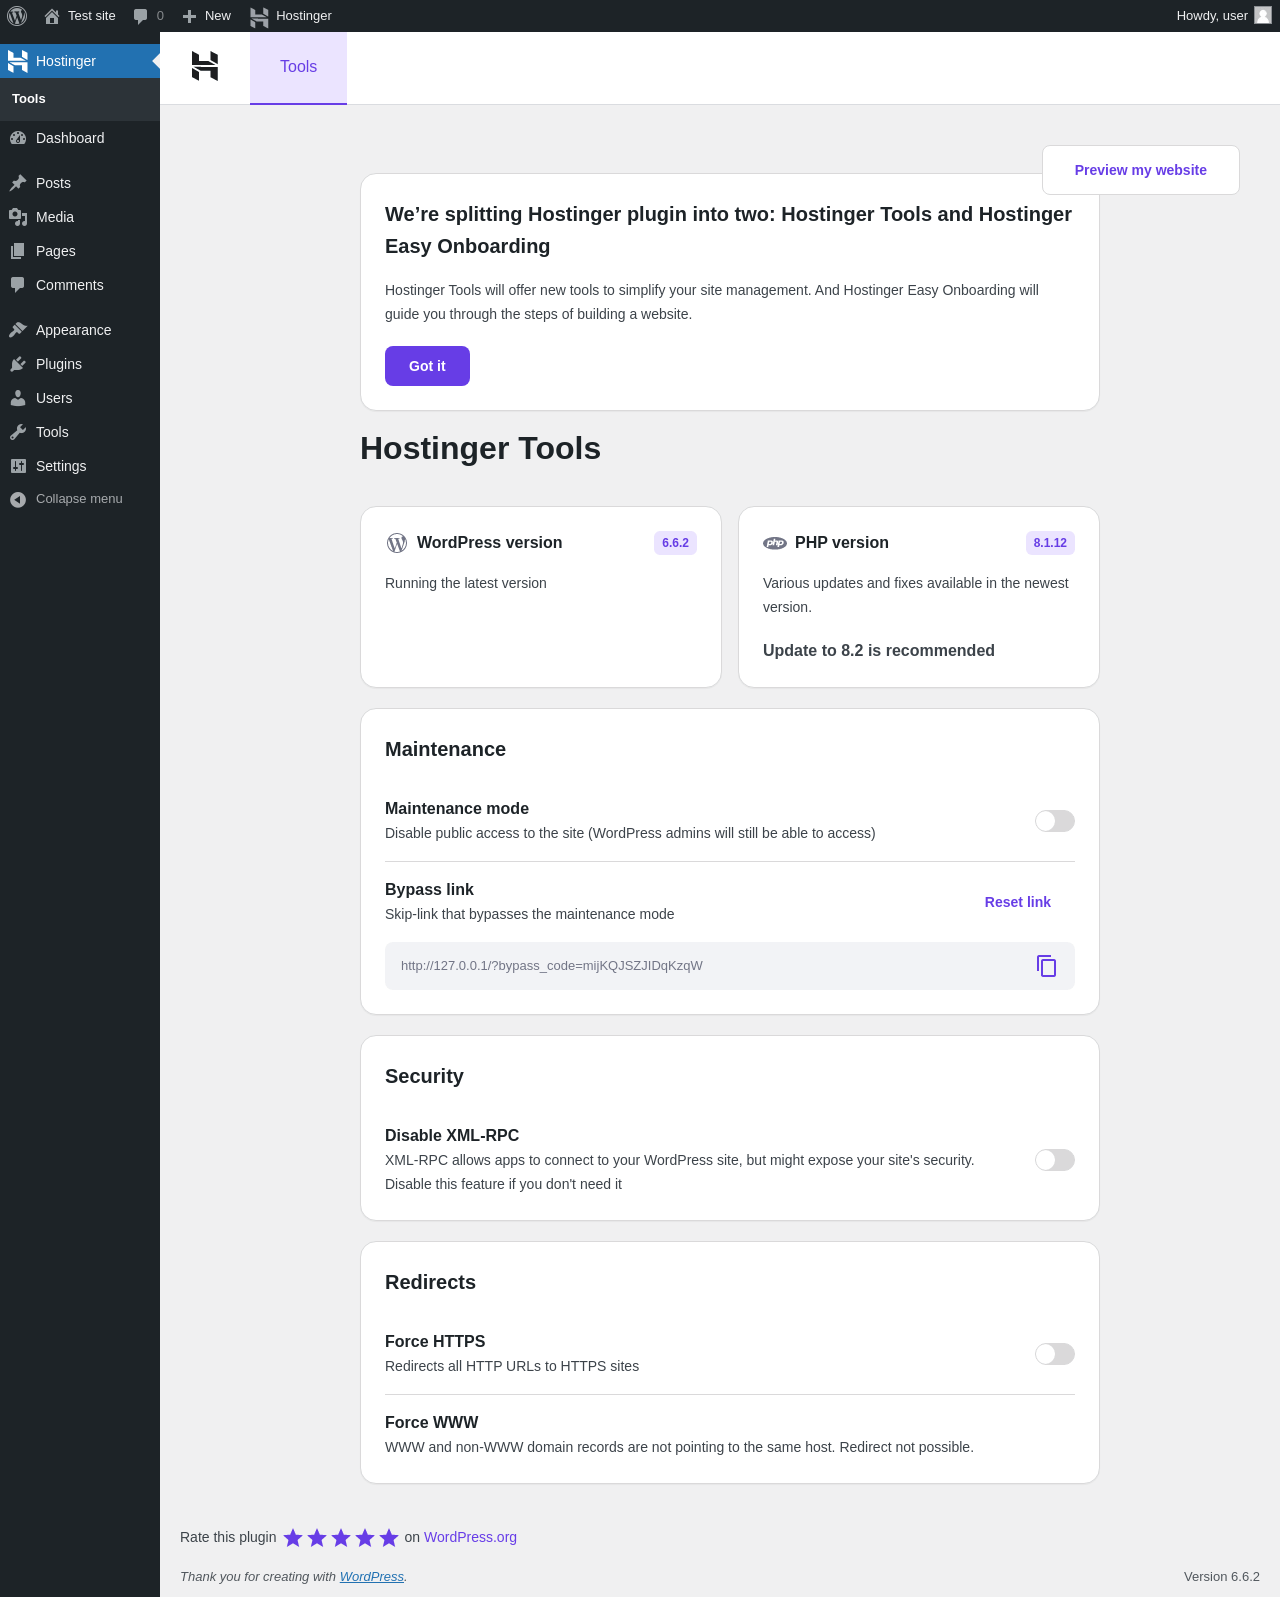Open the comments bubble in admin bar

tap(148, 16)
